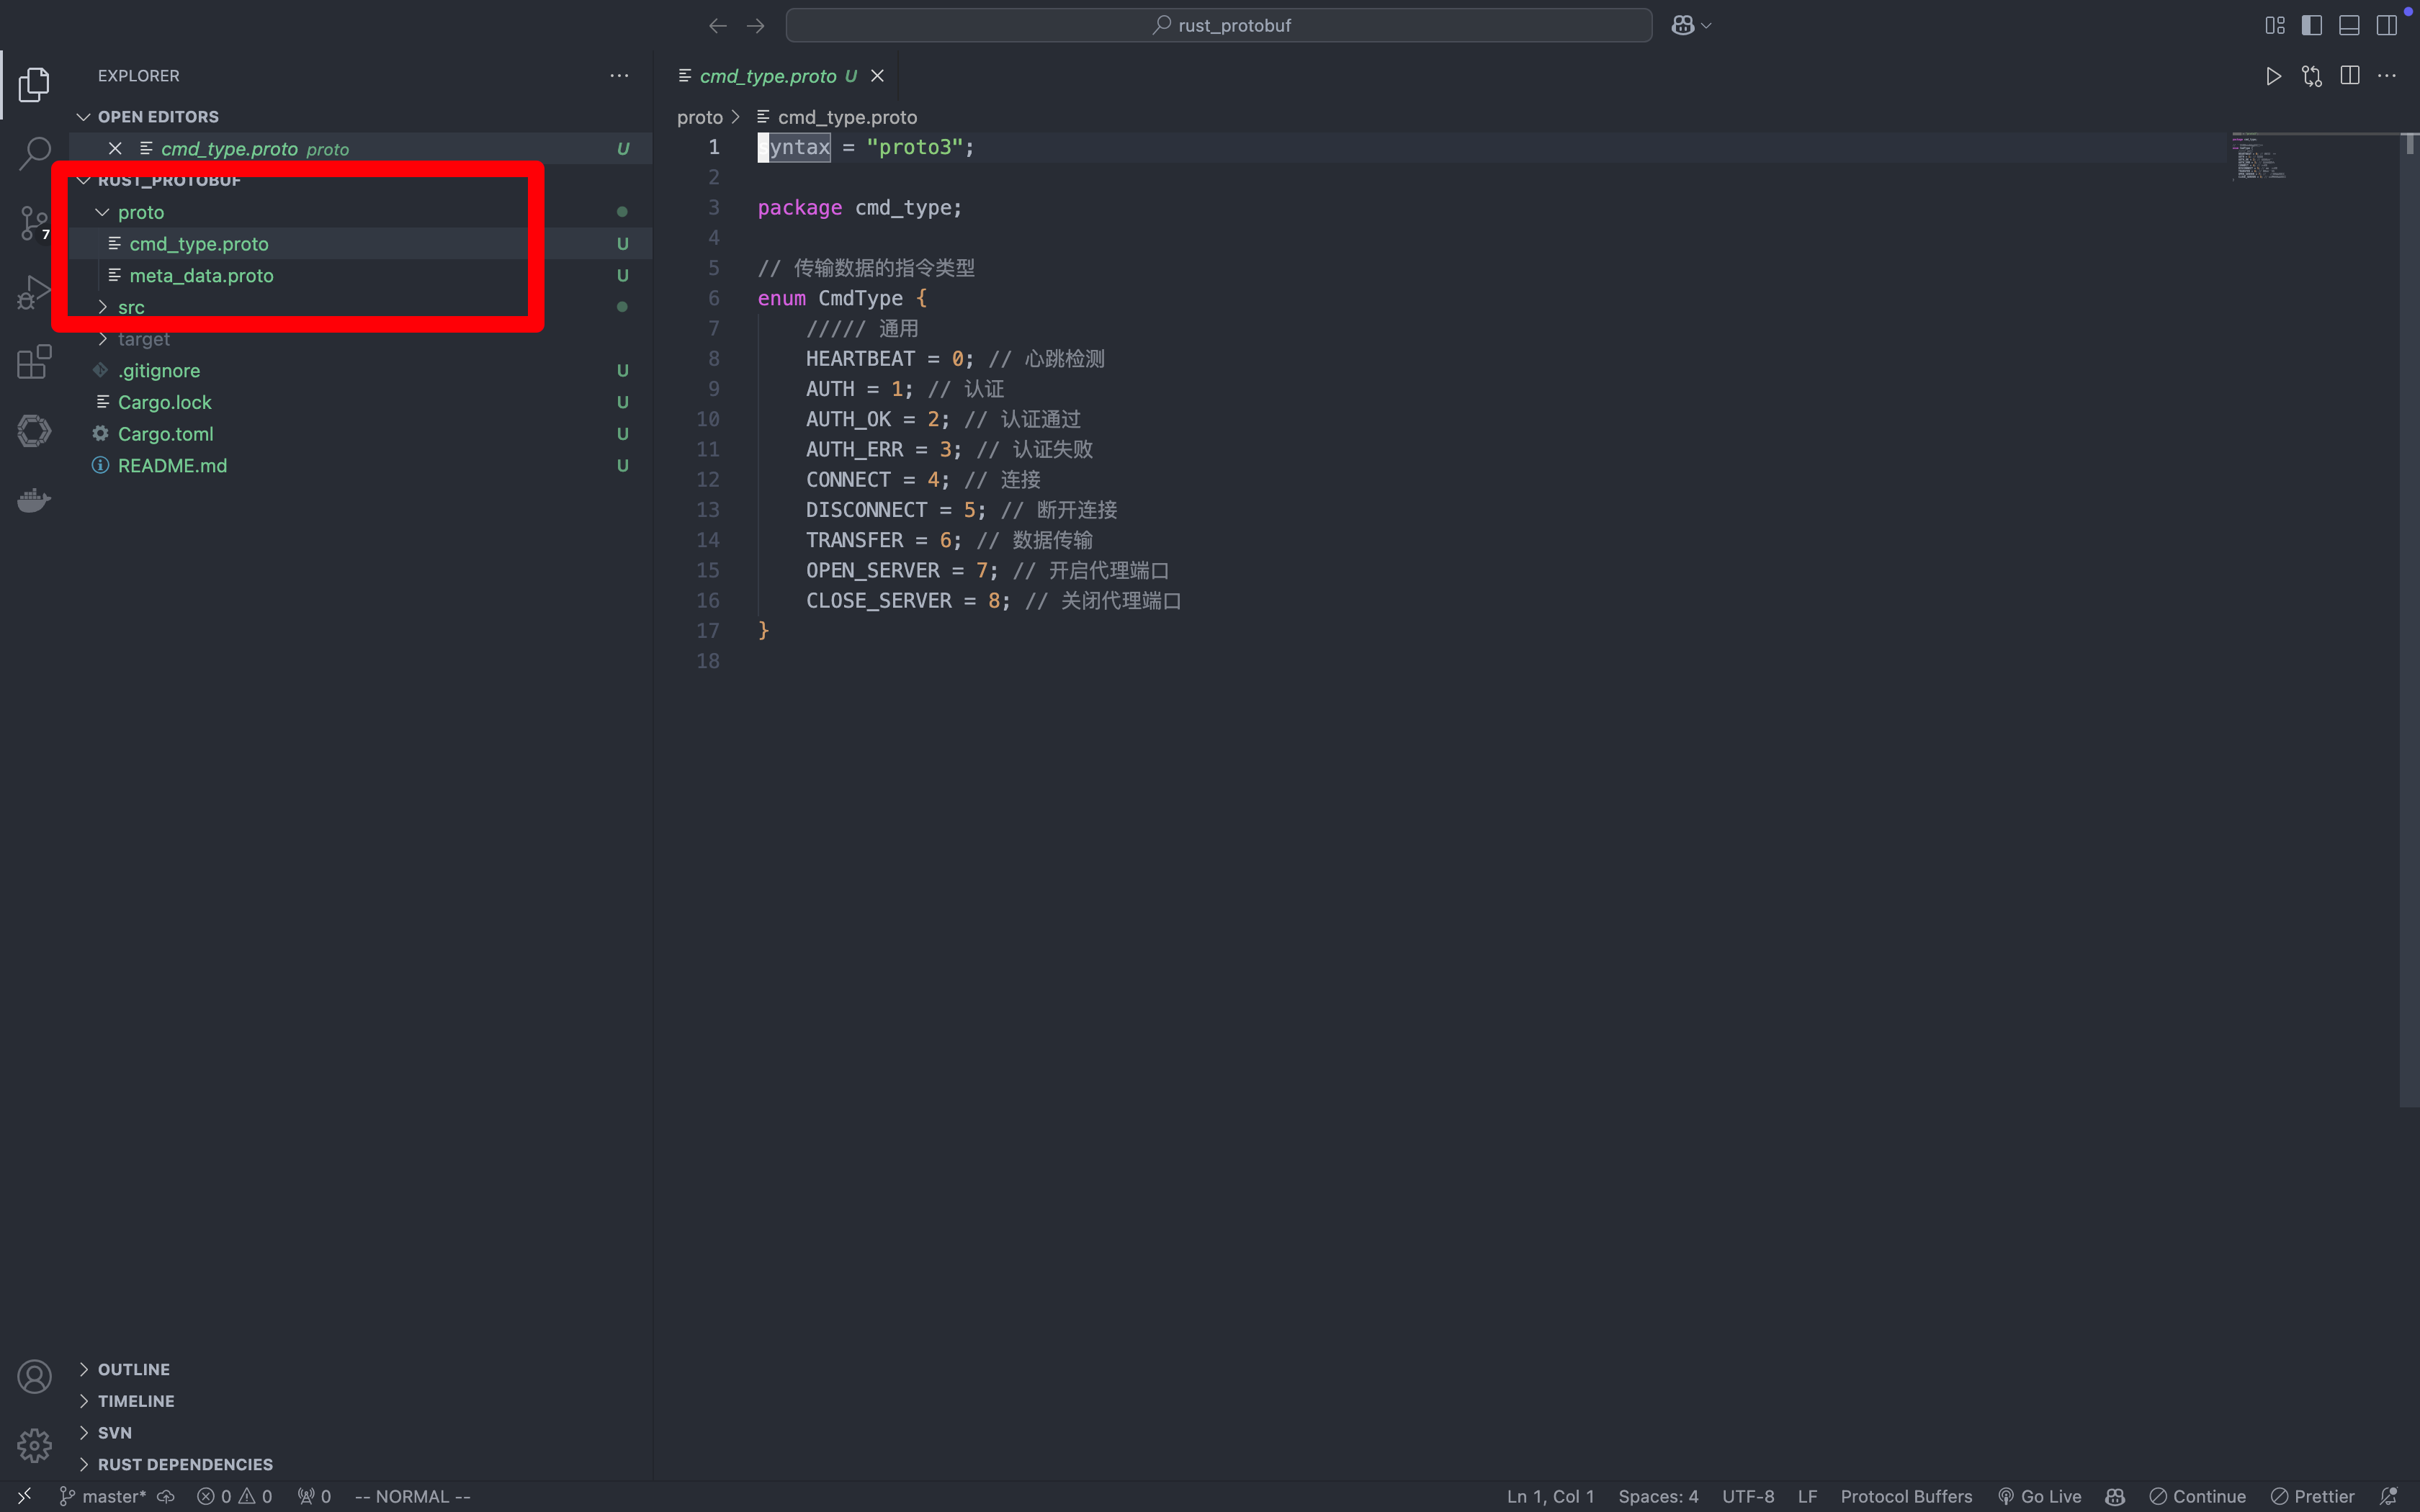The image size is (2420, 1512).
Task: Open the README.md file
Action: (360, 465)
